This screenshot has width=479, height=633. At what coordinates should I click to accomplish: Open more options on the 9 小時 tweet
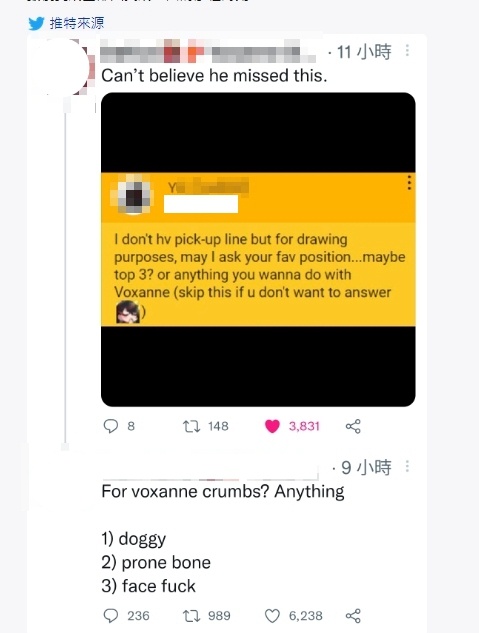(407, 466)
